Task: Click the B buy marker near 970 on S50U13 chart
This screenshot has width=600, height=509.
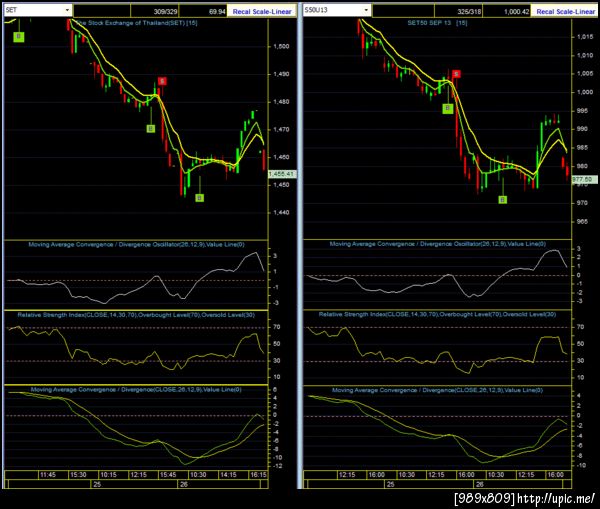Action: click(x=502, y=199)
